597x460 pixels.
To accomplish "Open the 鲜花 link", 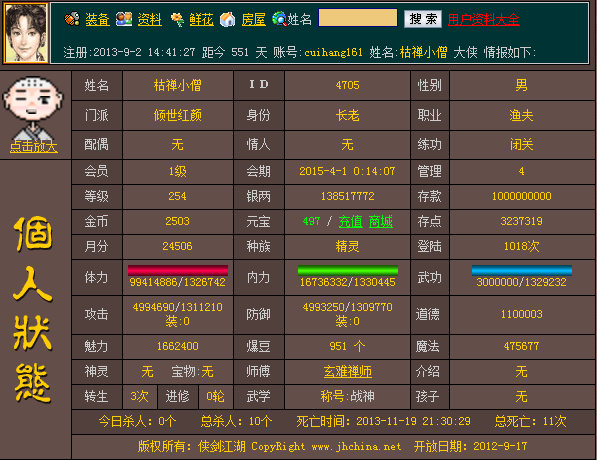I will coord(201,19).
